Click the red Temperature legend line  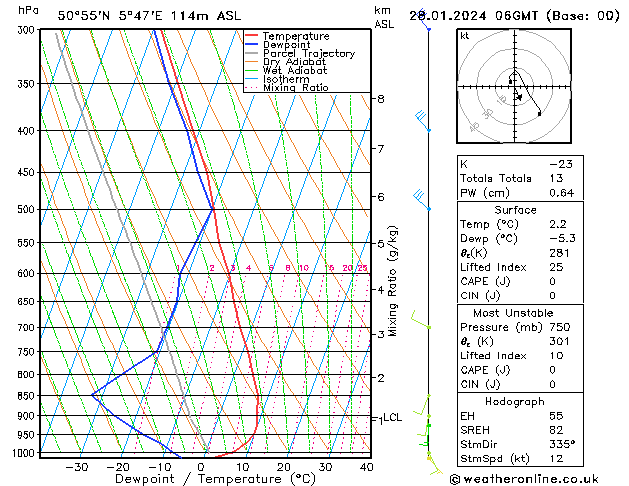click(251, 36)
